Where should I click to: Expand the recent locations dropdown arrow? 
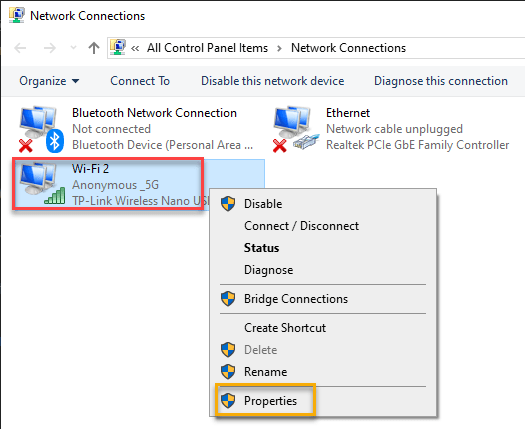click(73, 48)
